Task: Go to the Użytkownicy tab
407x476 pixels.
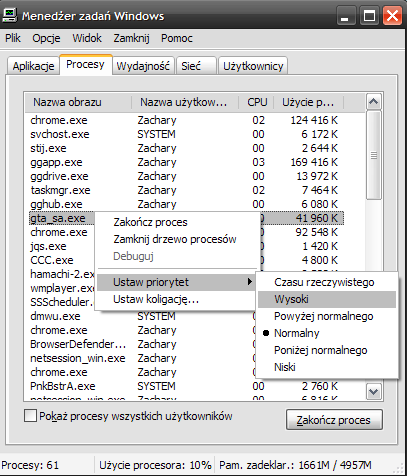Action: (x=253, y=66)
